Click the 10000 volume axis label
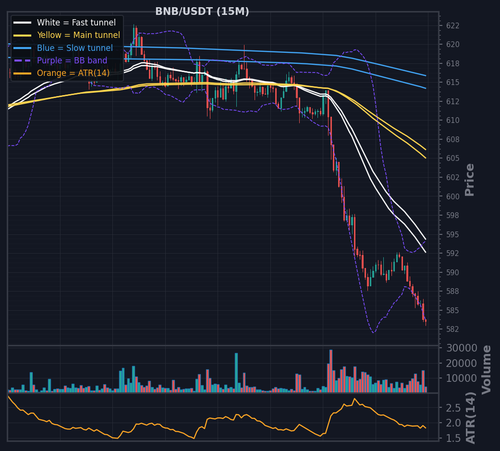Viewport: 500px width, 451px height. tap(462, 378)
